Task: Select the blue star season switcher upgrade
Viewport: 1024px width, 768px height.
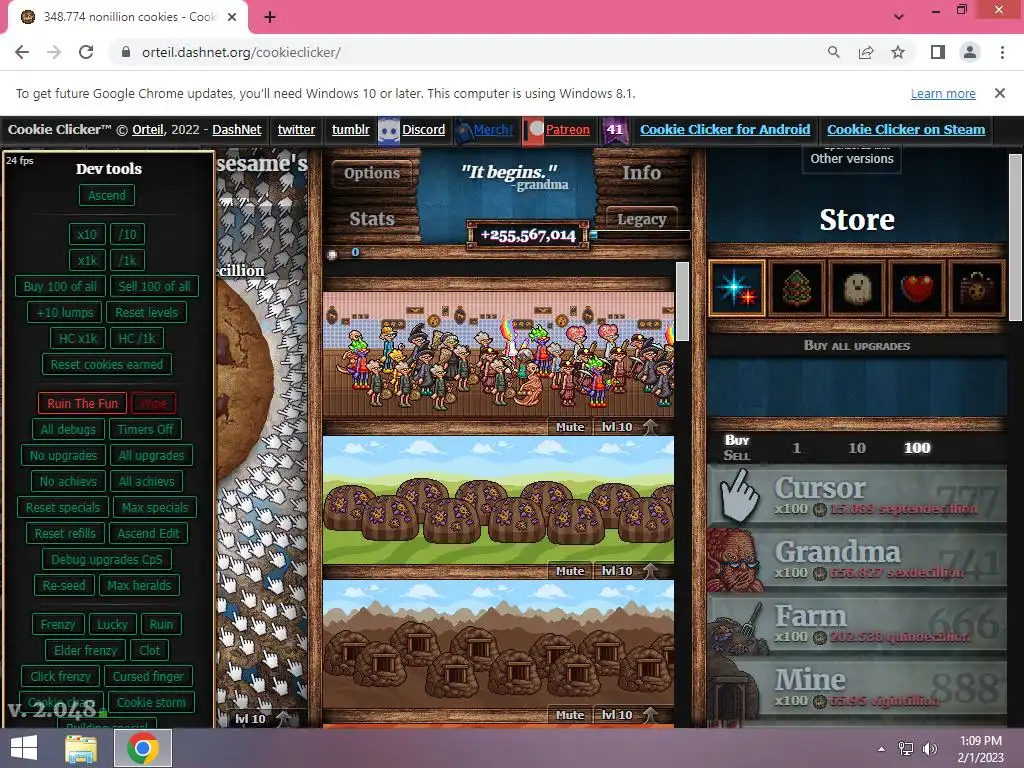Action: tap(736, 288)
